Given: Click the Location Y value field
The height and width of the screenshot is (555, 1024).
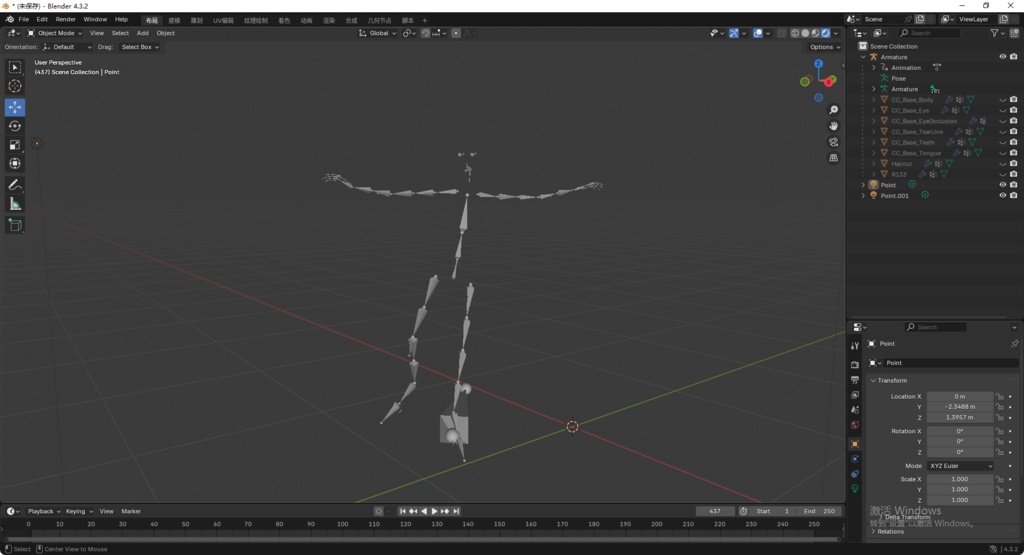Looking at the screenshot, I should point(960,407).
